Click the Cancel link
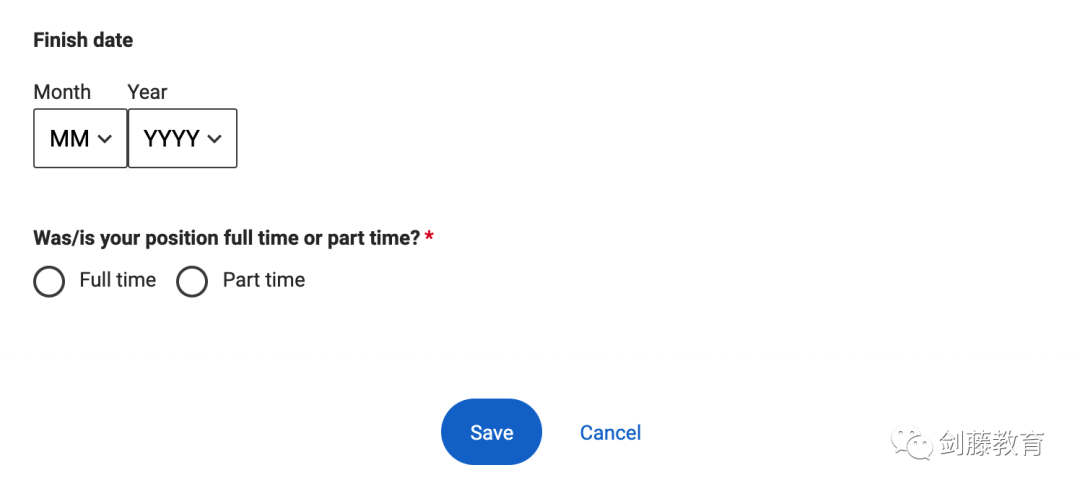The height and width of the screenshot is (491, 1080). click(610, 432)
